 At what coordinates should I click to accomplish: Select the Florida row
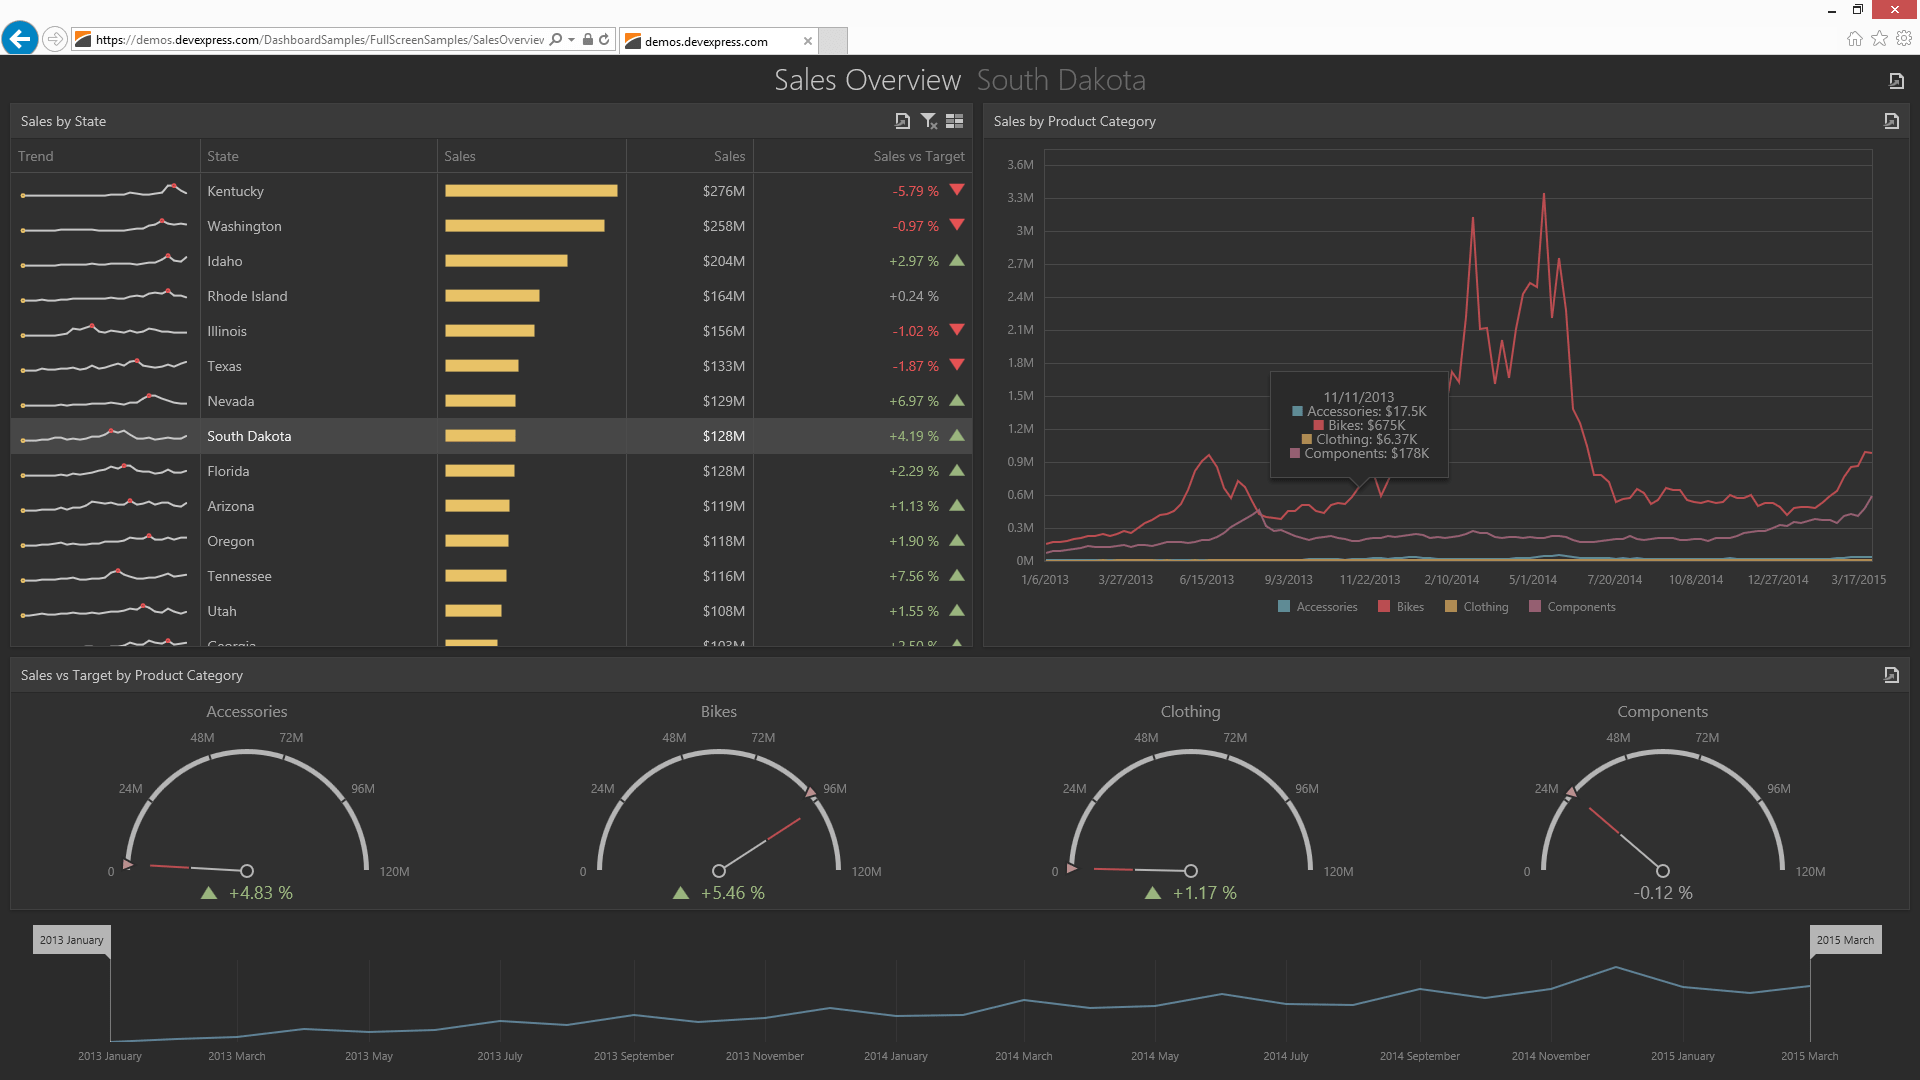point(491,471)
